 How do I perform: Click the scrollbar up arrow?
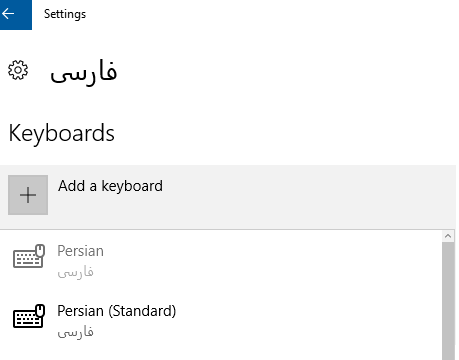pyautogui.click(x=448, y=236)
